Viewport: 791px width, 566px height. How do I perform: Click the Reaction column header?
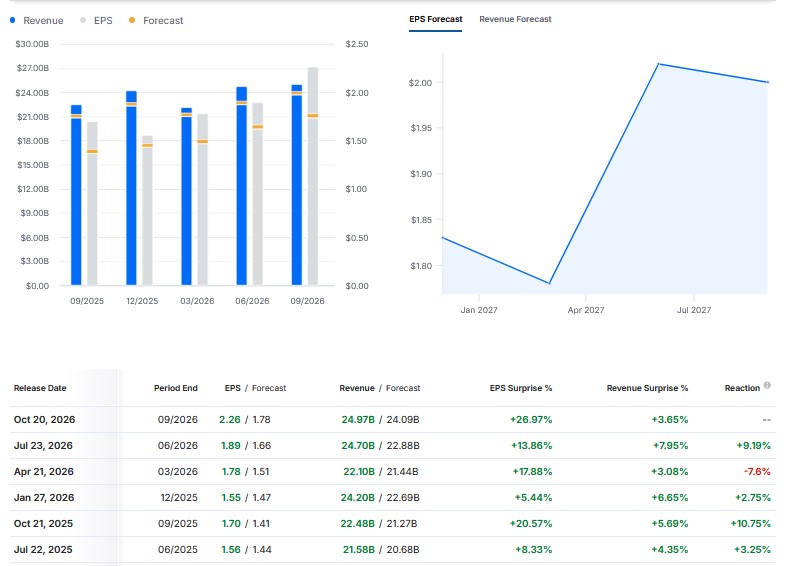pyautogui.click(x=742, y=388)
